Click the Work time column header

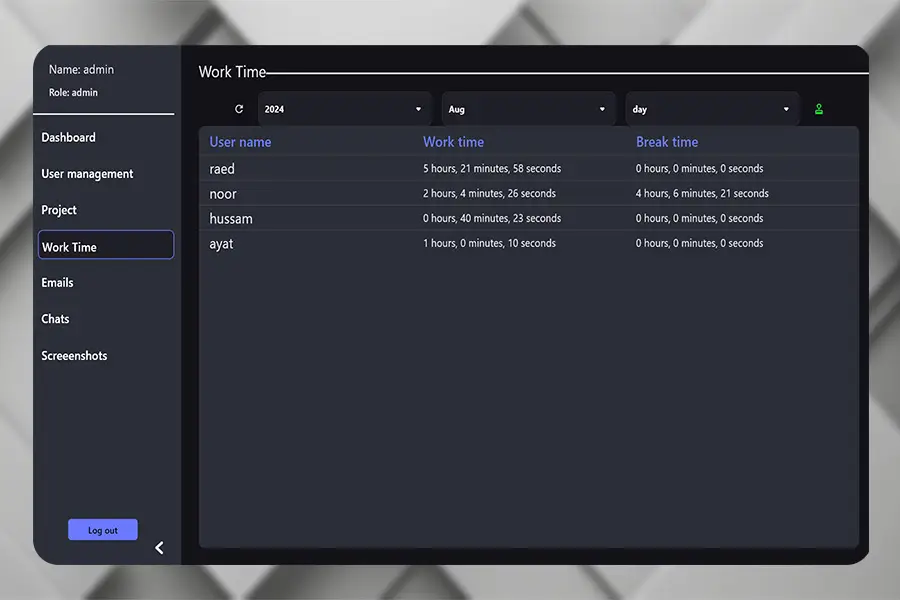tap(453, 141)
